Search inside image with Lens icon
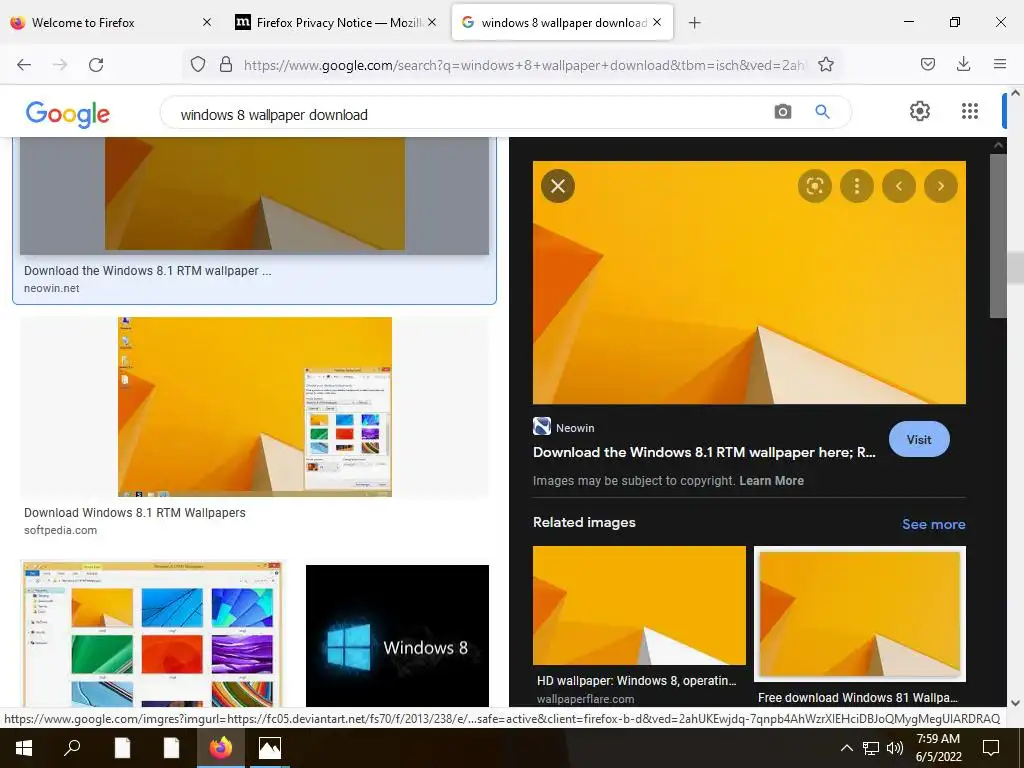 coord(814,186)
